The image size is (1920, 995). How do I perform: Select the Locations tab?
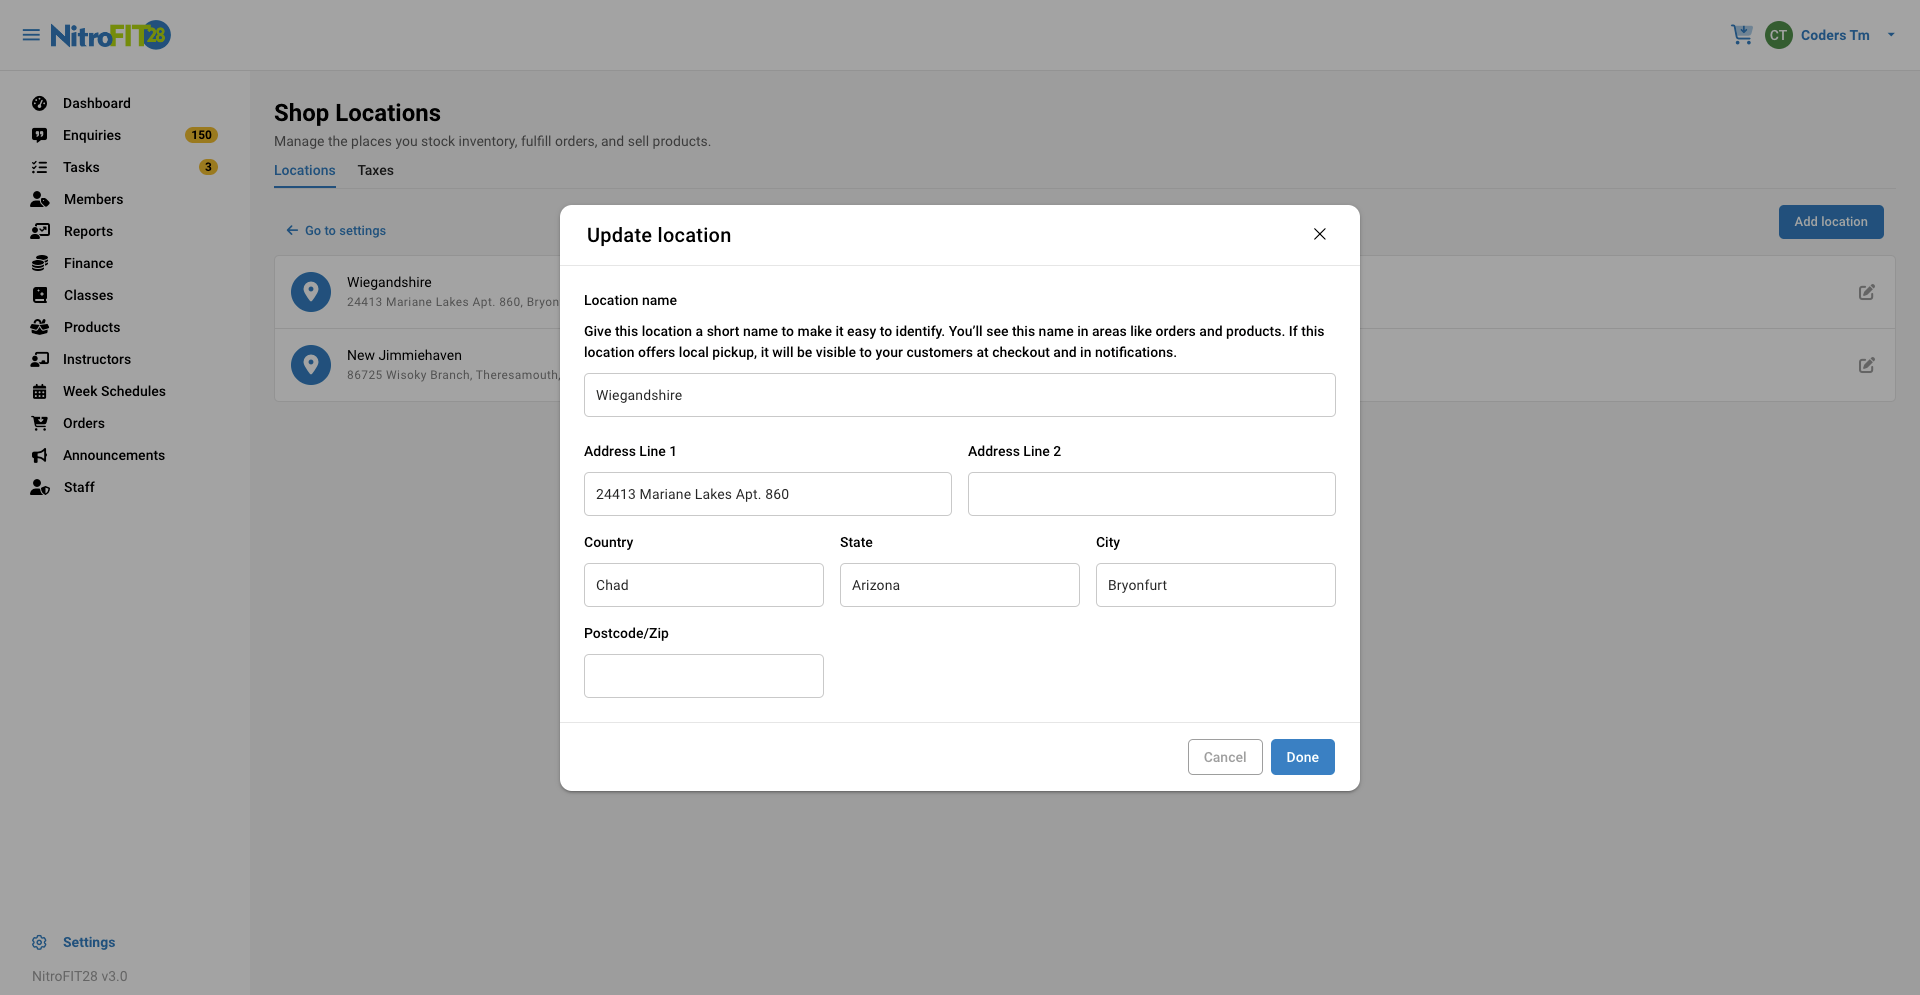pos(304,170)
